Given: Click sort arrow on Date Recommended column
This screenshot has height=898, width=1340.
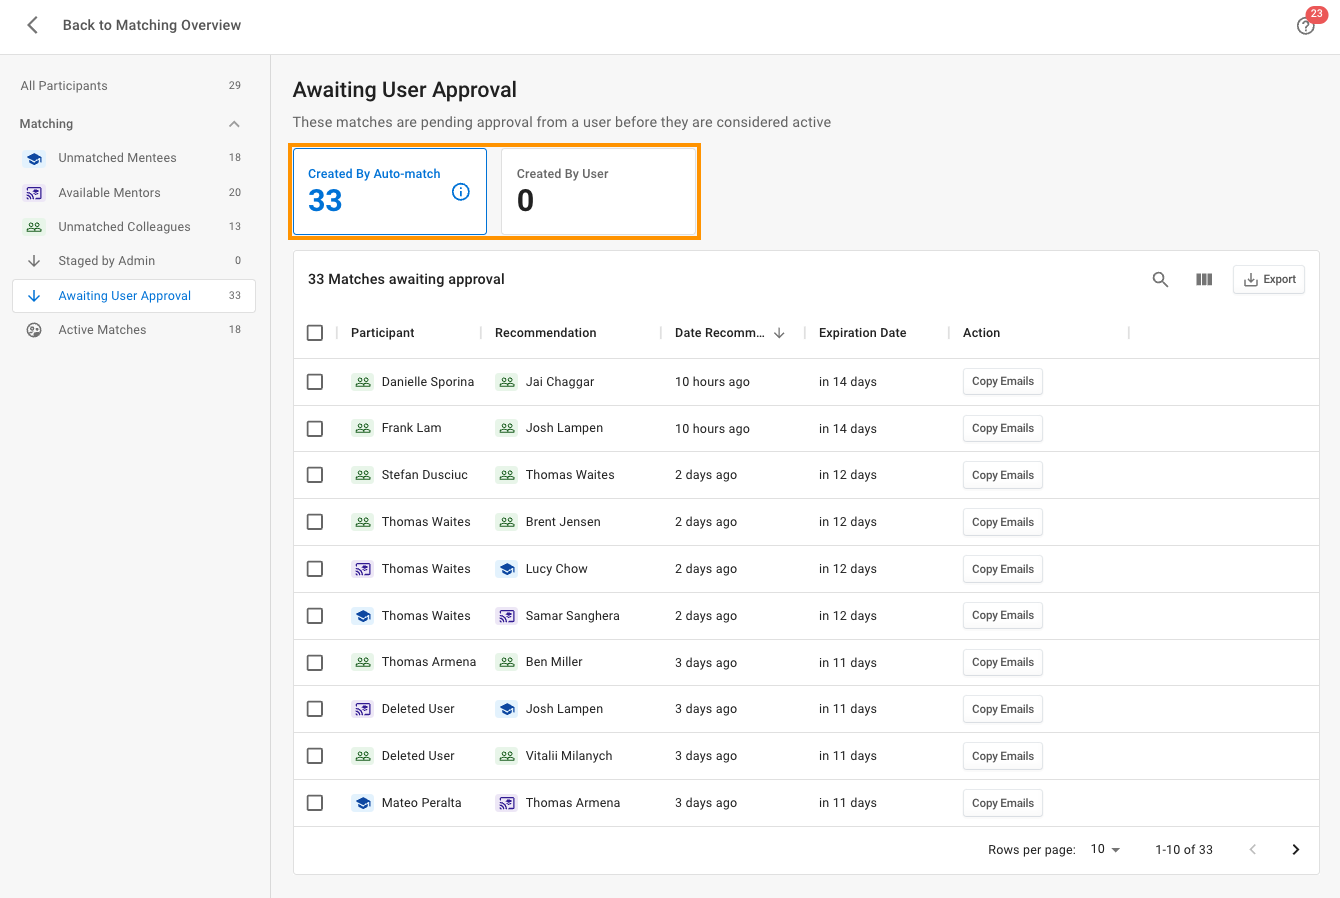Looking at the screenshot, I should 779,333.
